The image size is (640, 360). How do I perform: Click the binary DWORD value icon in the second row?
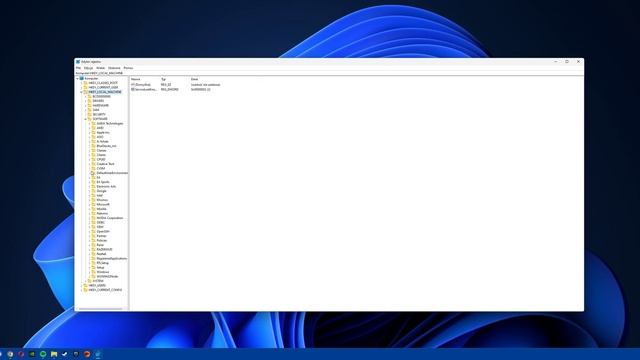pyautogui.click(x=133, y=89)
